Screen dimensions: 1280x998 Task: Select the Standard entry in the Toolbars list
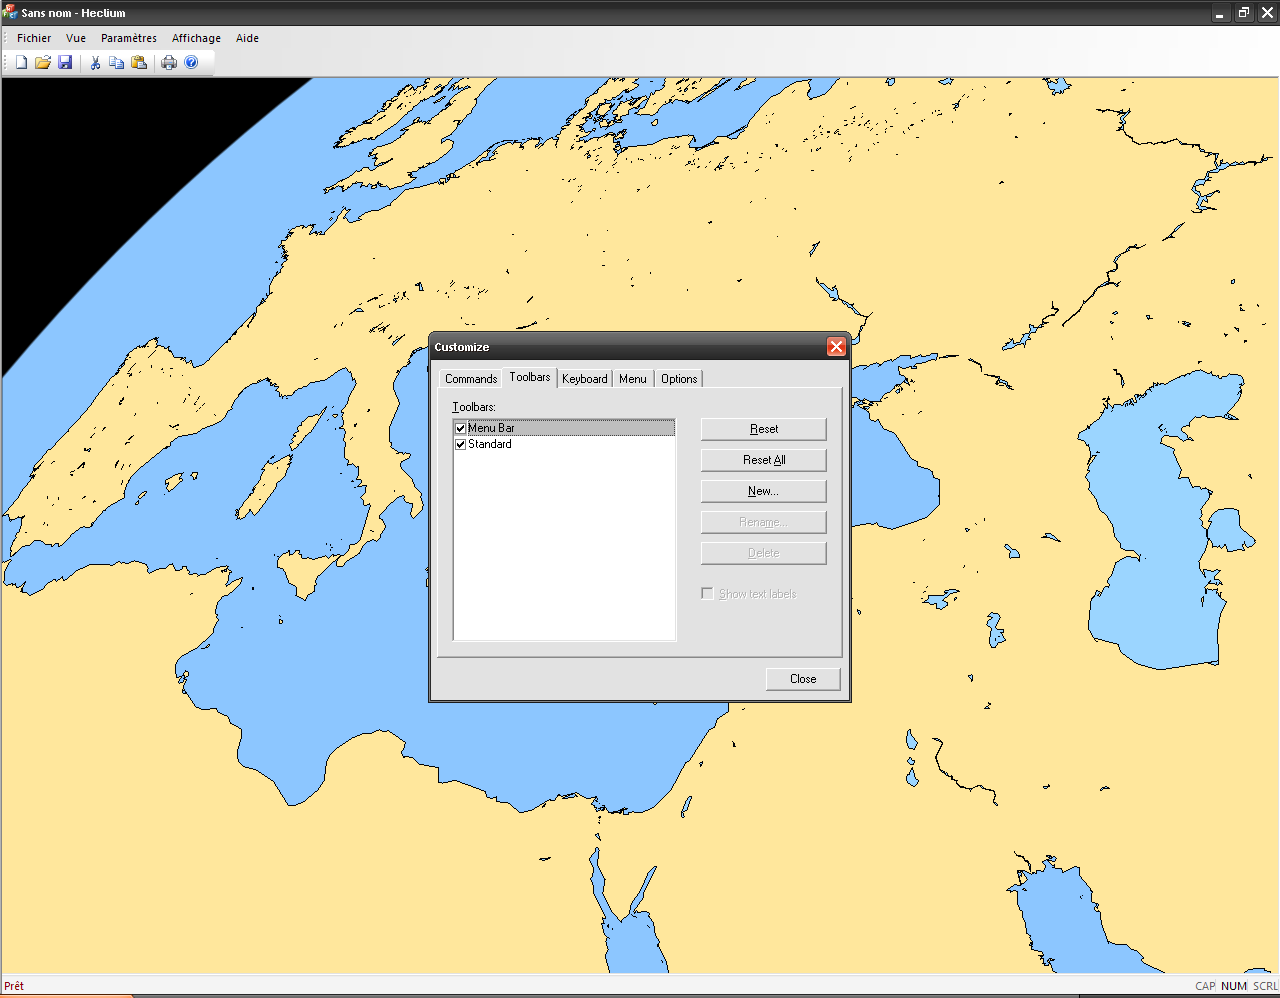pyautogui.click(x=490, y=444)
